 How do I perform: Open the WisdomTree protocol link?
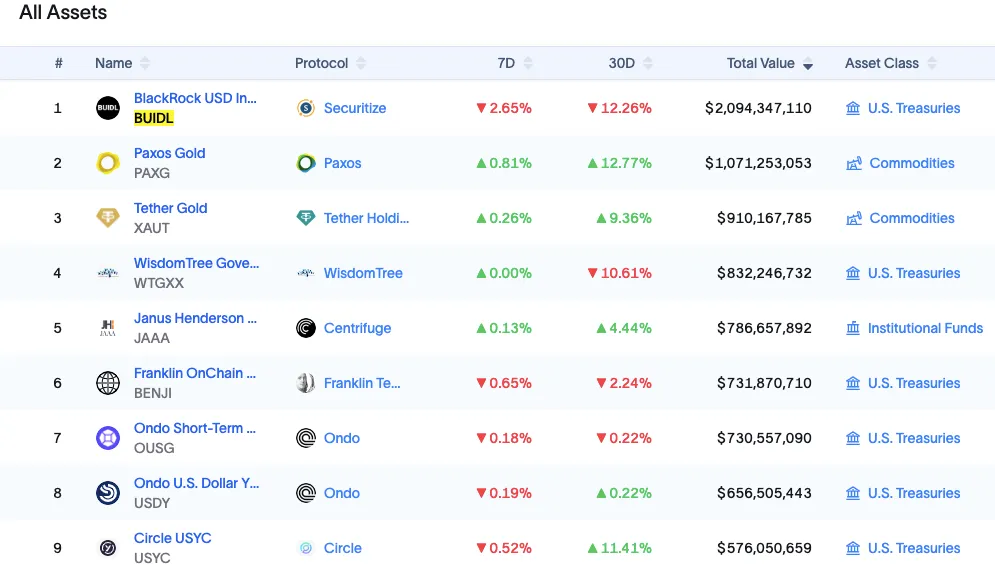363,273
